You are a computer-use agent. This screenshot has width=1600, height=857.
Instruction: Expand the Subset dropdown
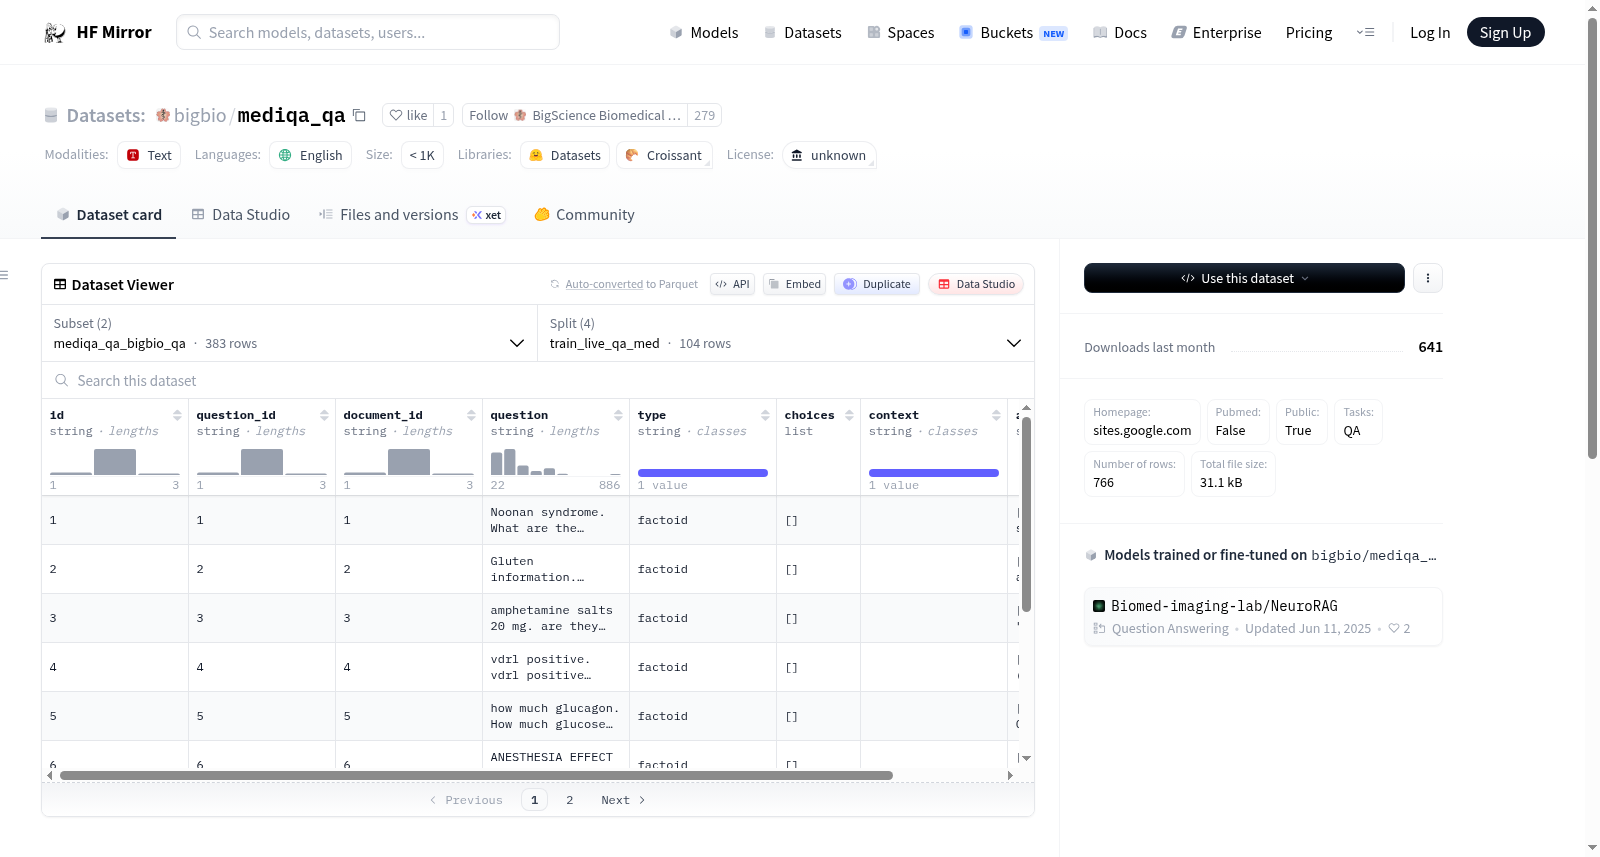pyautogui.click(x=289, y=333)
